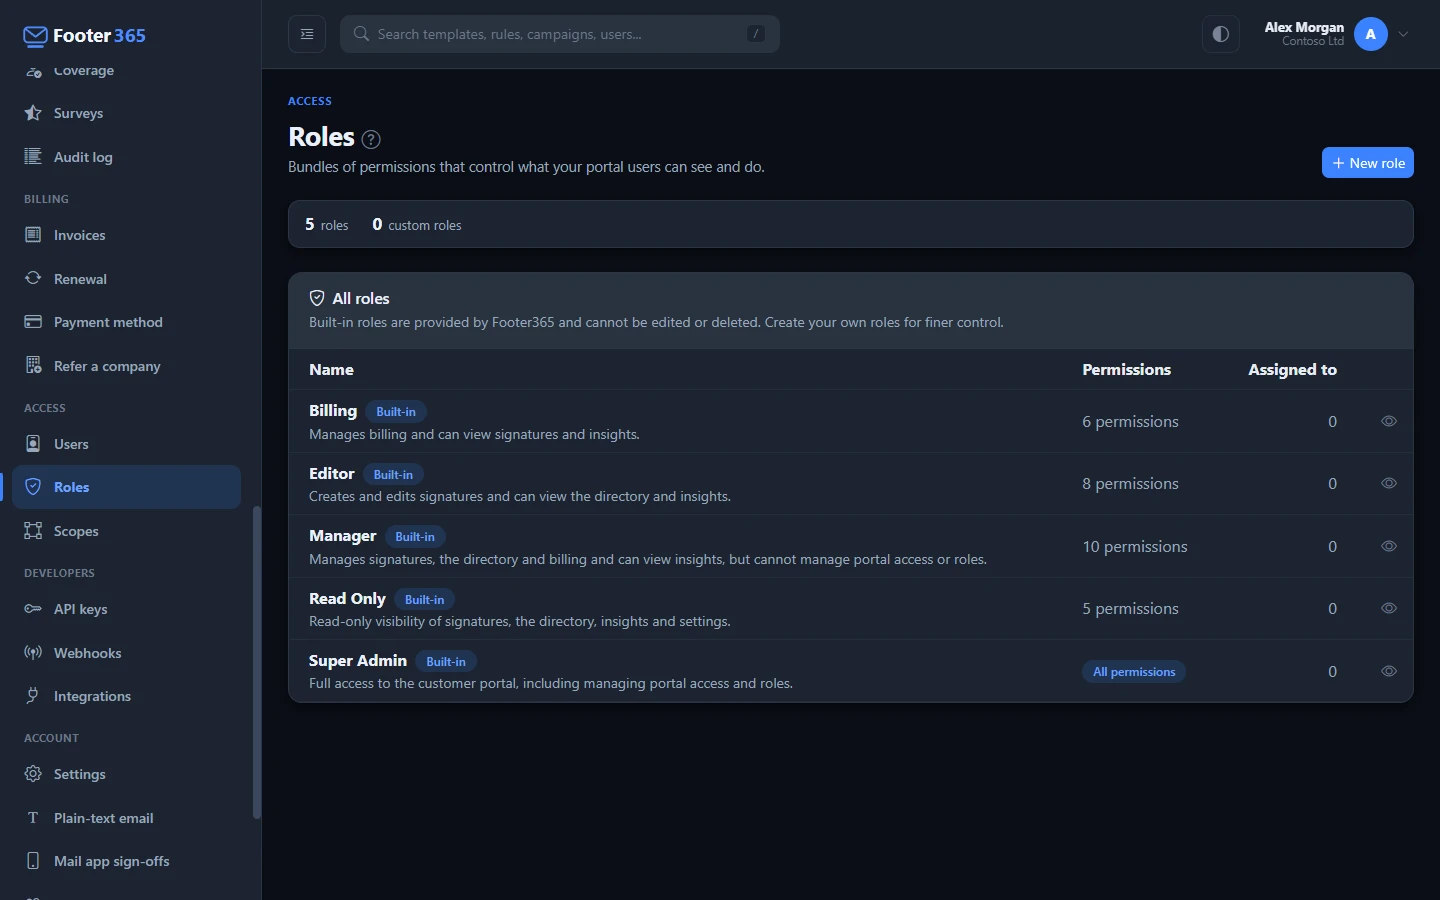View the Editor role eye icon

click(1389, 483)
